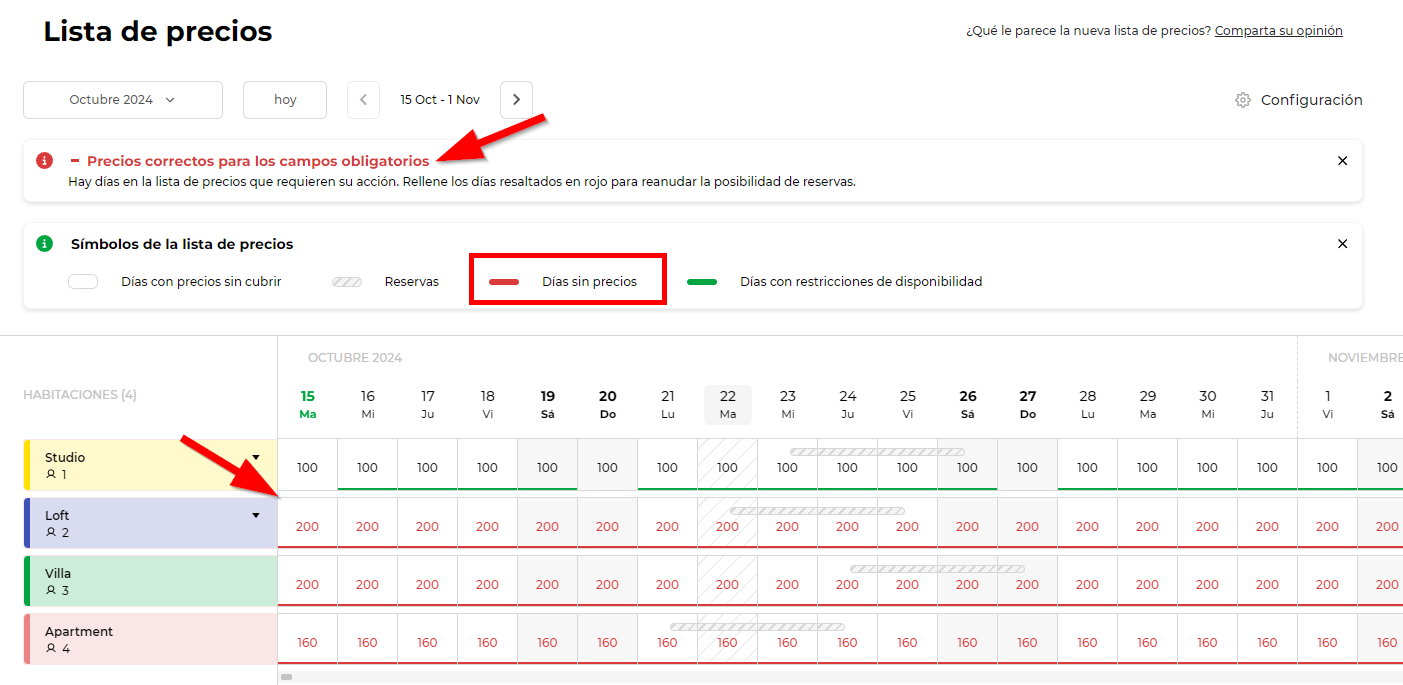Click the Villa price for October 17
The width and height of the screenshot is (1403, 685).
(x=427, y=584)
